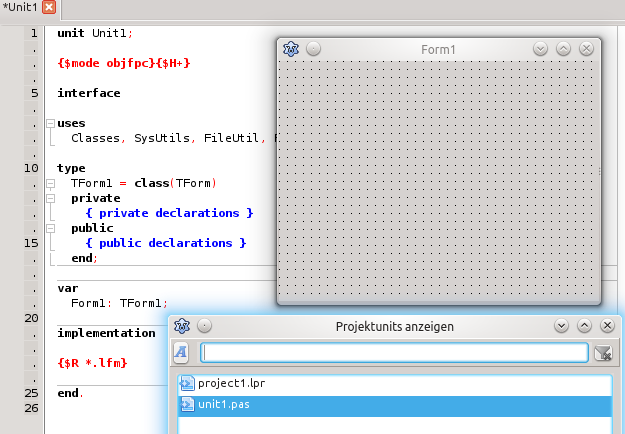The width and height of the screenshot is (625, 434).
Task: Maximize the Form1 designer window
Action: coord(563,48)
